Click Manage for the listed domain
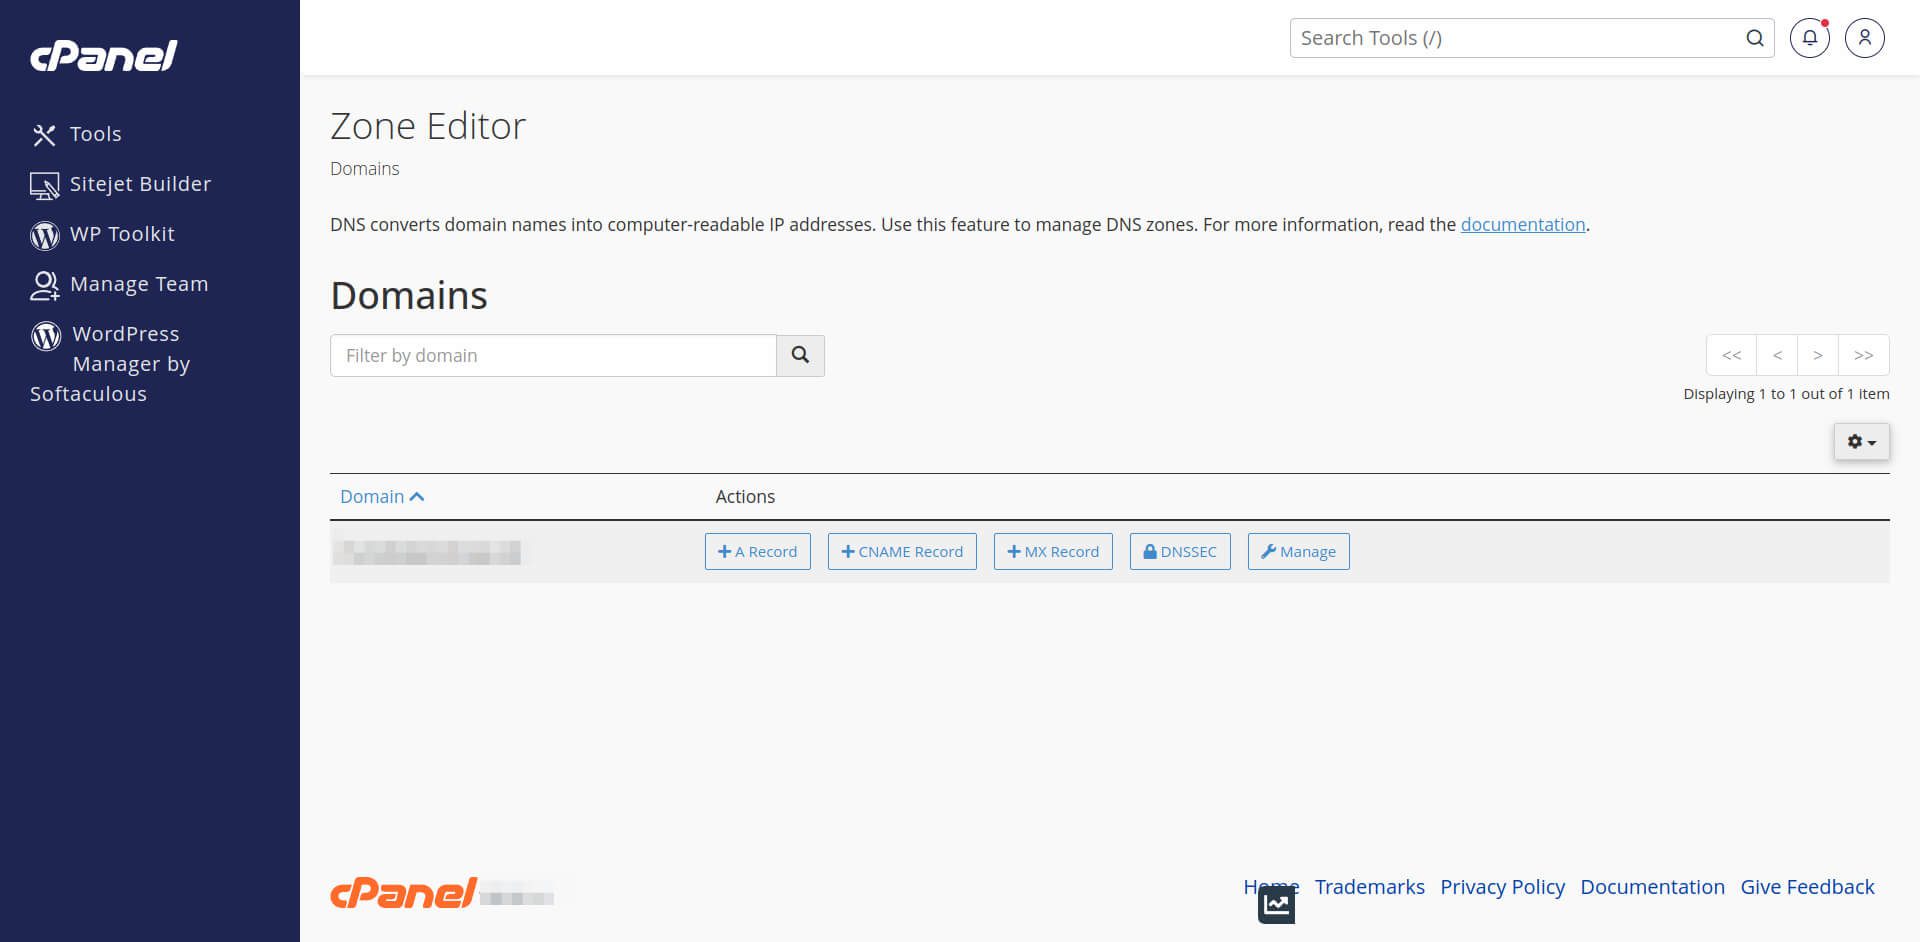This screenshot has width=1920, height=942. point(1298,551)
